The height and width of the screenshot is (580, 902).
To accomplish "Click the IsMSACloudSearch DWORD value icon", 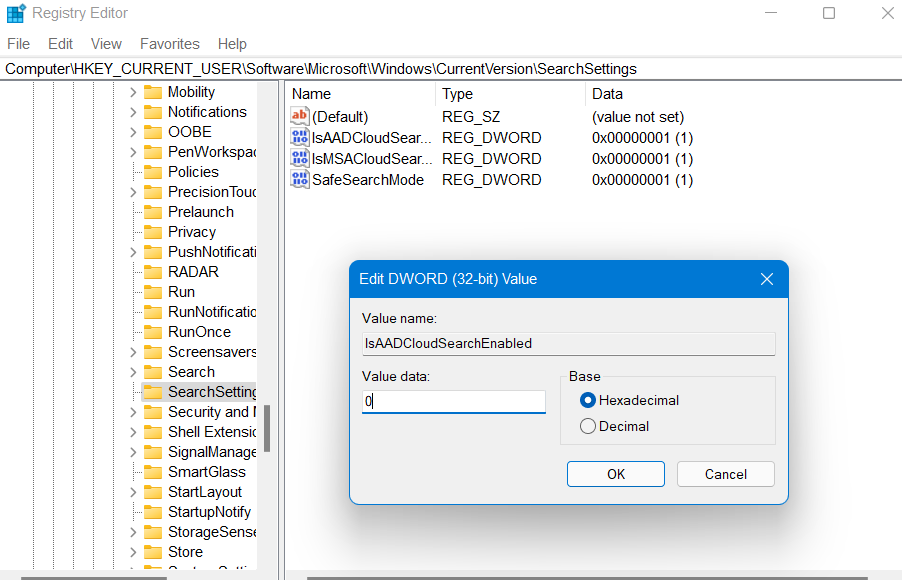I will [x=300, y=159].
